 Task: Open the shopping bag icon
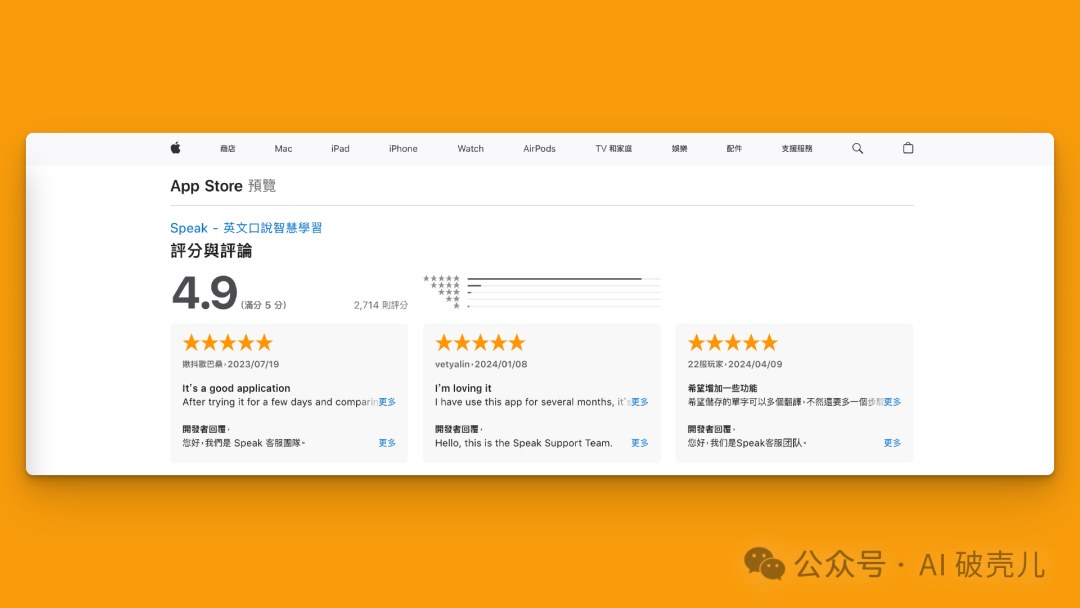click(908, 148)
